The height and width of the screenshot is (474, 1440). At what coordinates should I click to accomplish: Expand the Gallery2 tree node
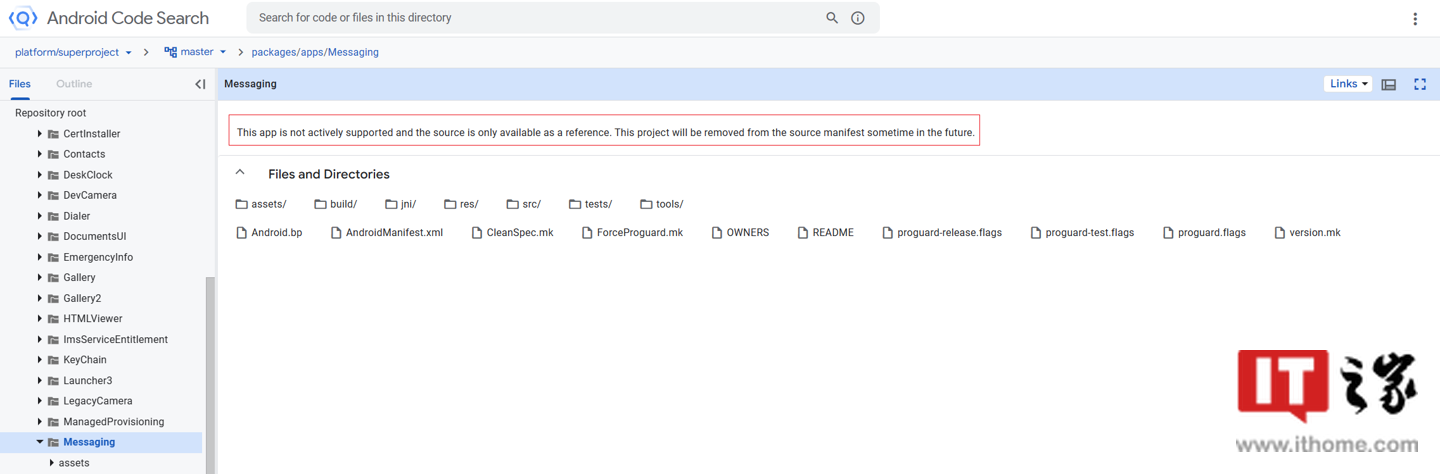40,298
